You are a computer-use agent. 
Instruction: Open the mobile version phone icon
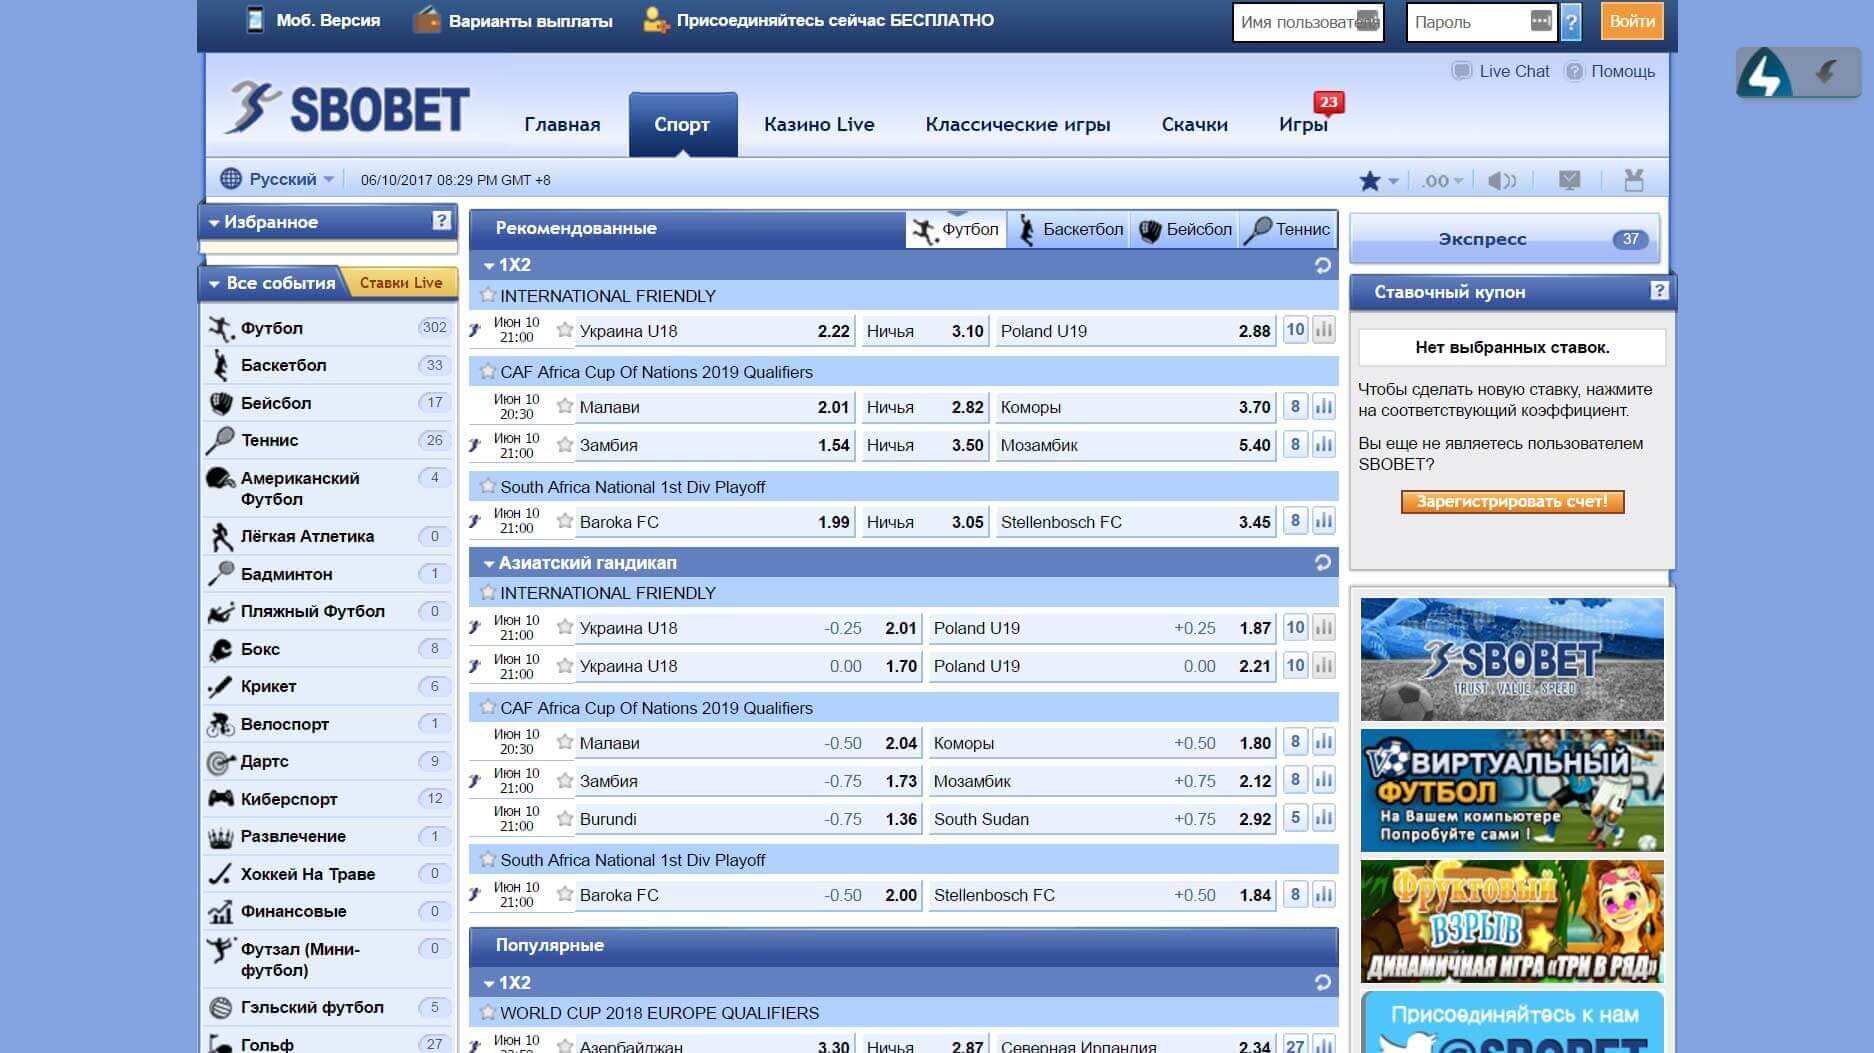(255, 20)
